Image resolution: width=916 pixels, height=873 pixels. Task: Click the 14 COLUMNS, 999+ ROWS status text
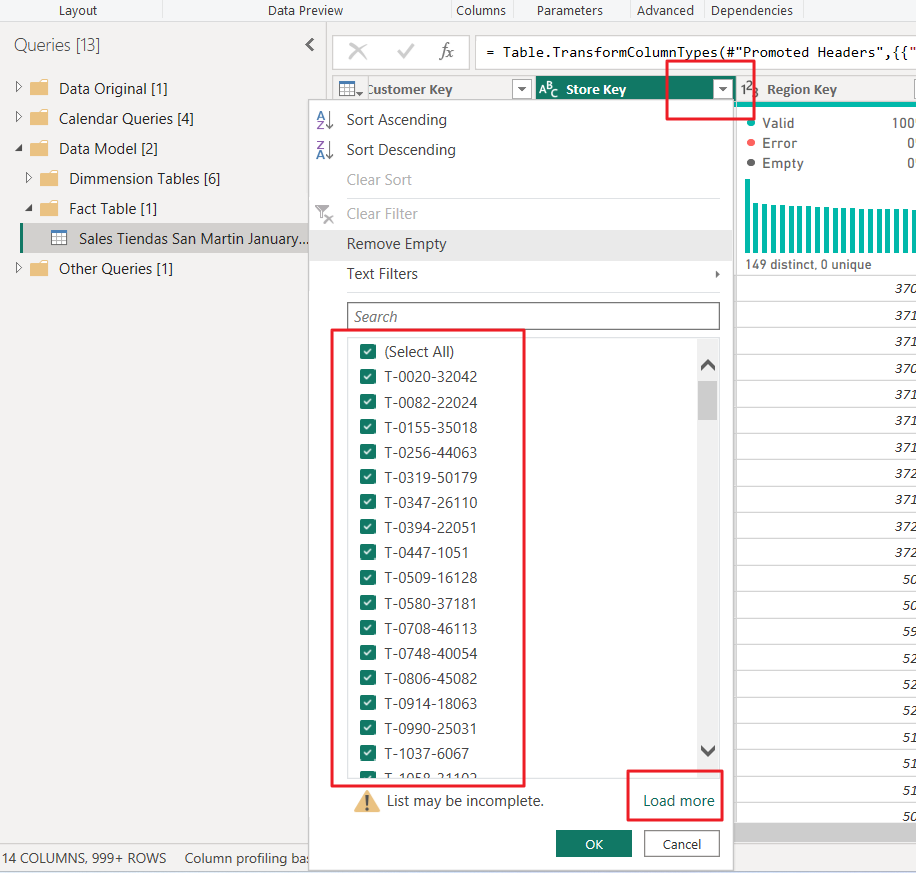pyautogui.click(x=84, y=858)
